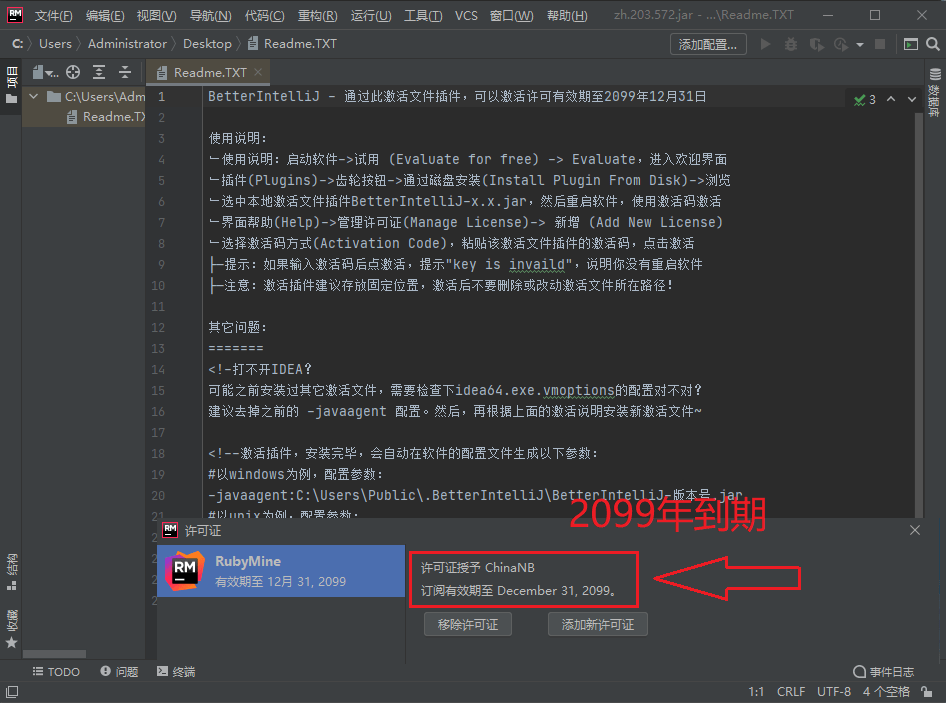This screenshot has height=703, width=946.
Task: Click the project panel horizontal scrollbar
Action: [x=54, y=654]
